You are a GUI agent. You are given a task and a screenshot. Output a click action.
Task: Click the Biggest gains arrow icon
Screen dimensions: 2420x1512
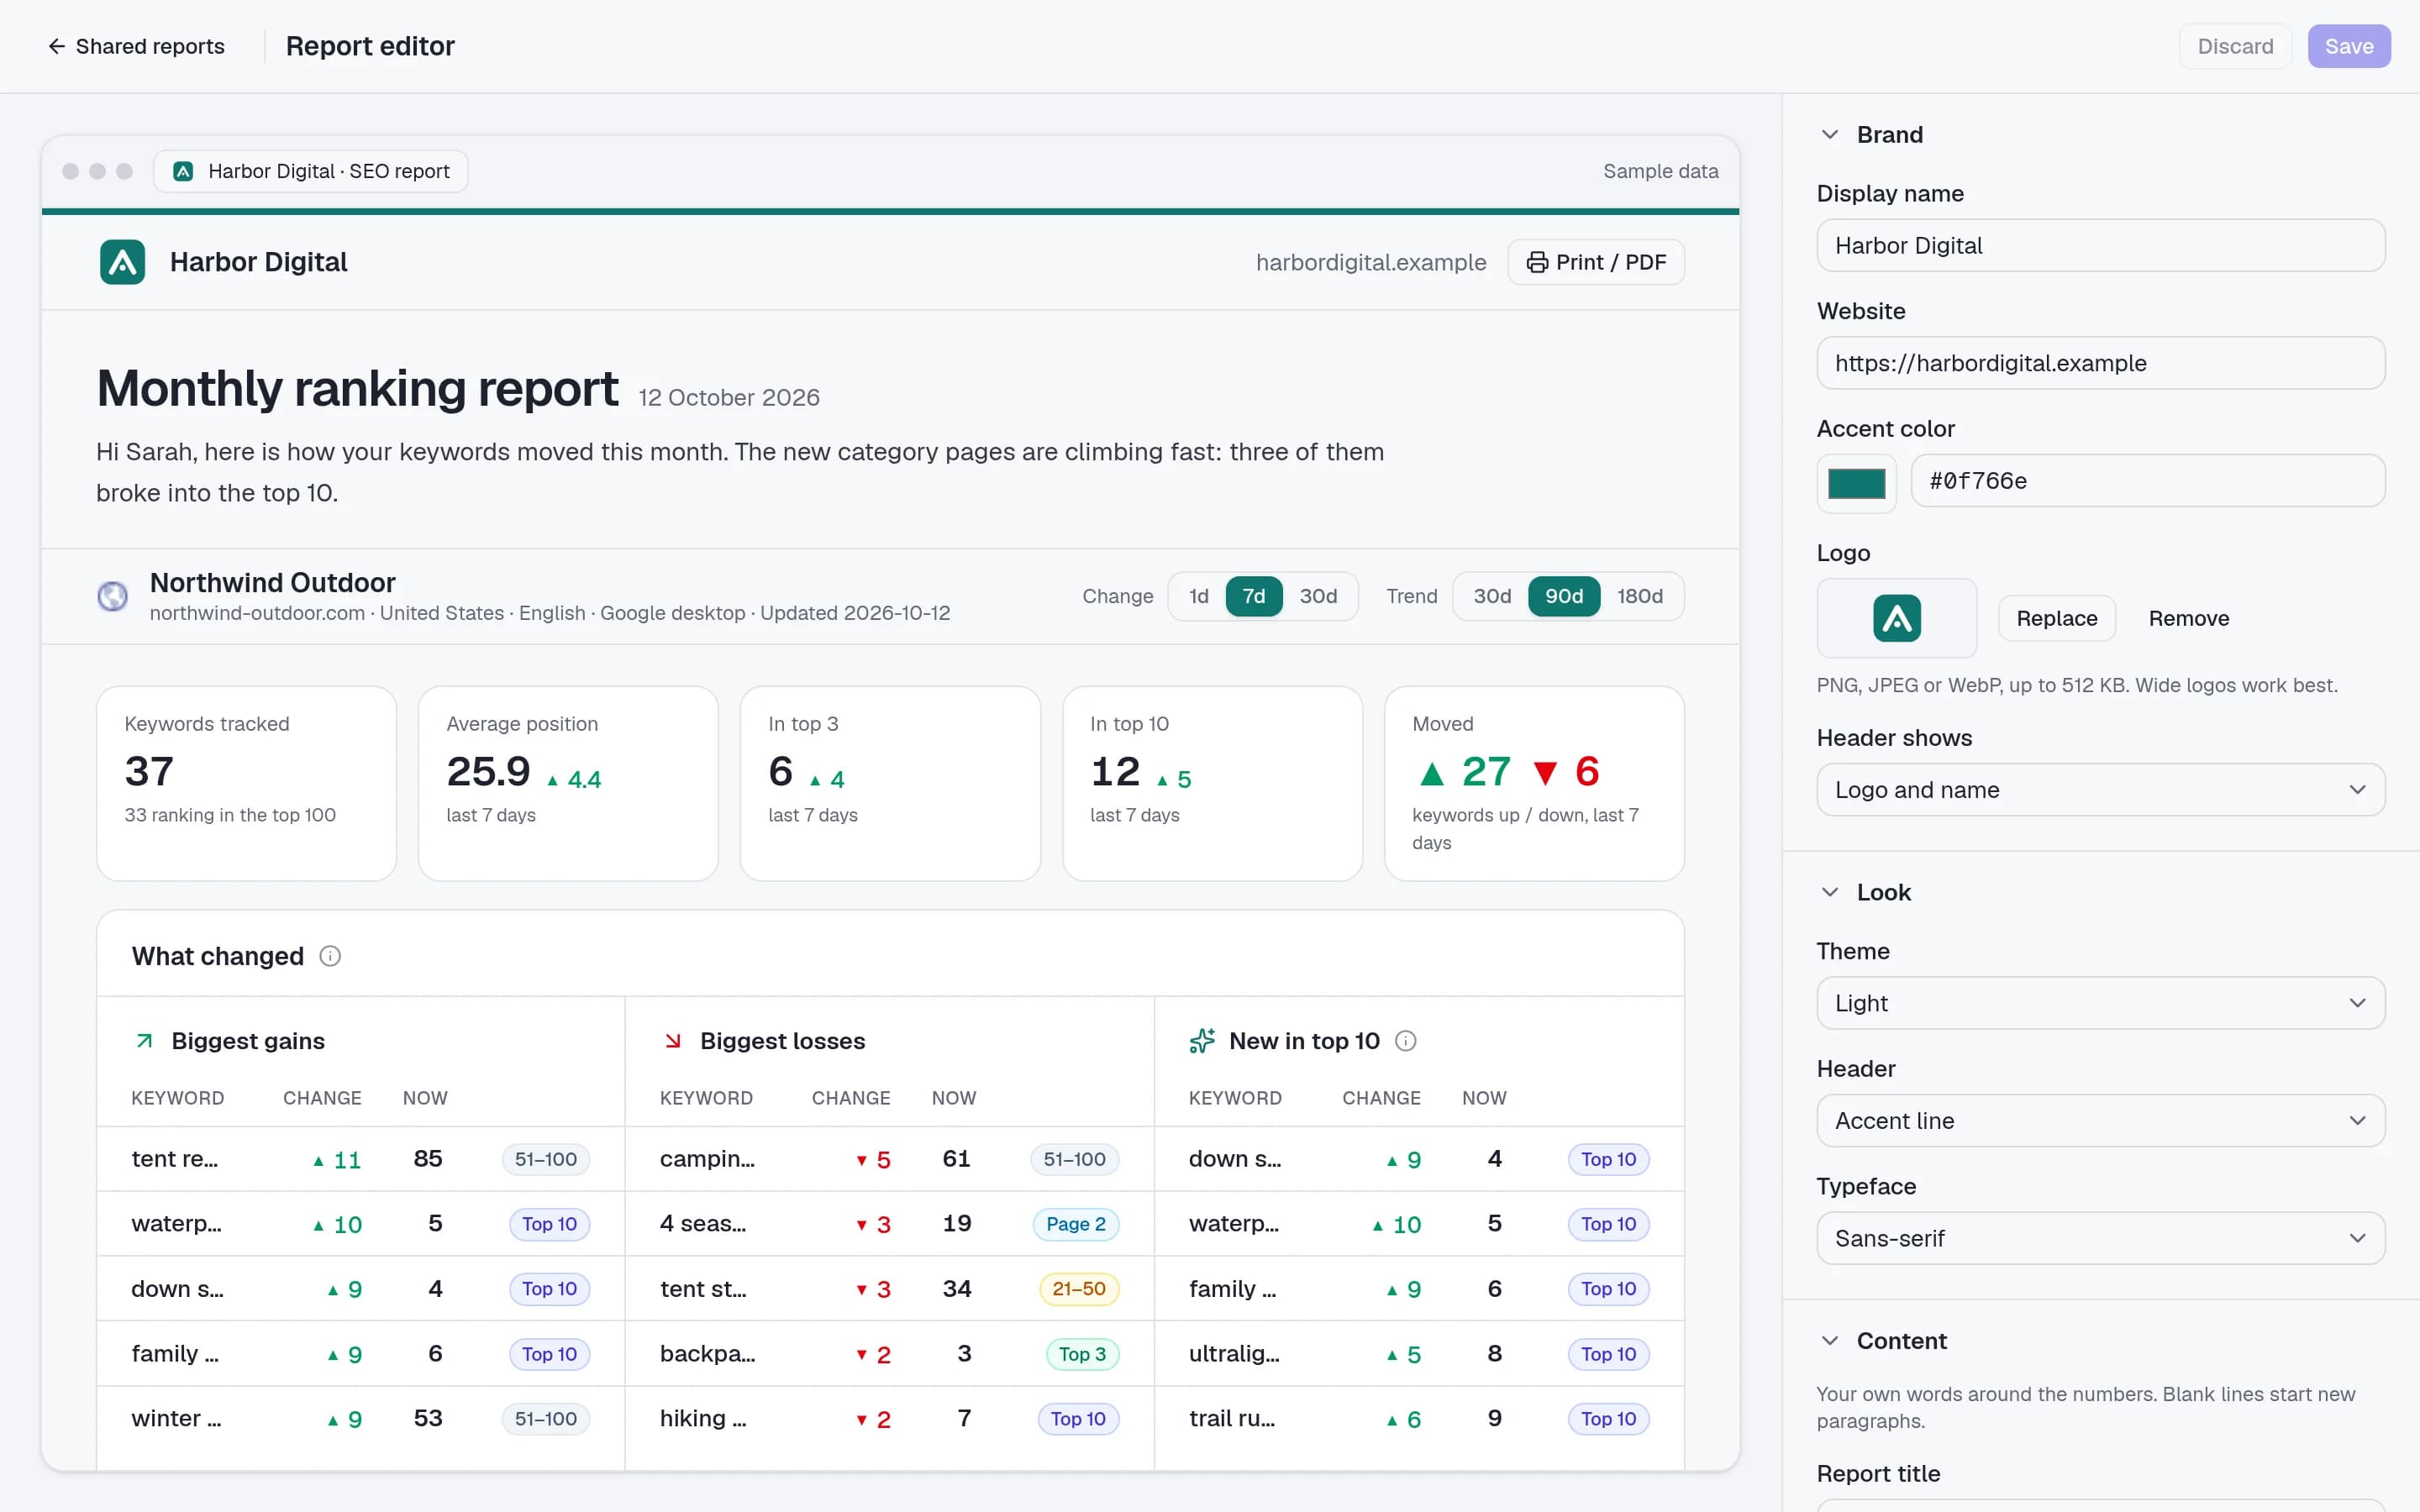pyautogui.click(x=144, y=1041)
